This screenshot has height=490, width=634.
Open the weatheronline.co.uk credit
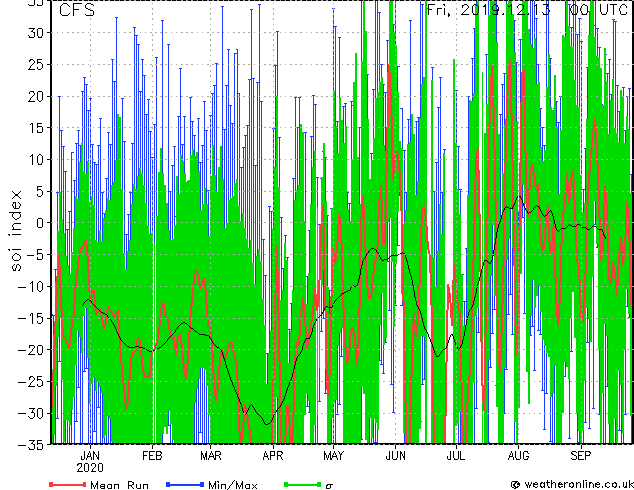[572, 484]
